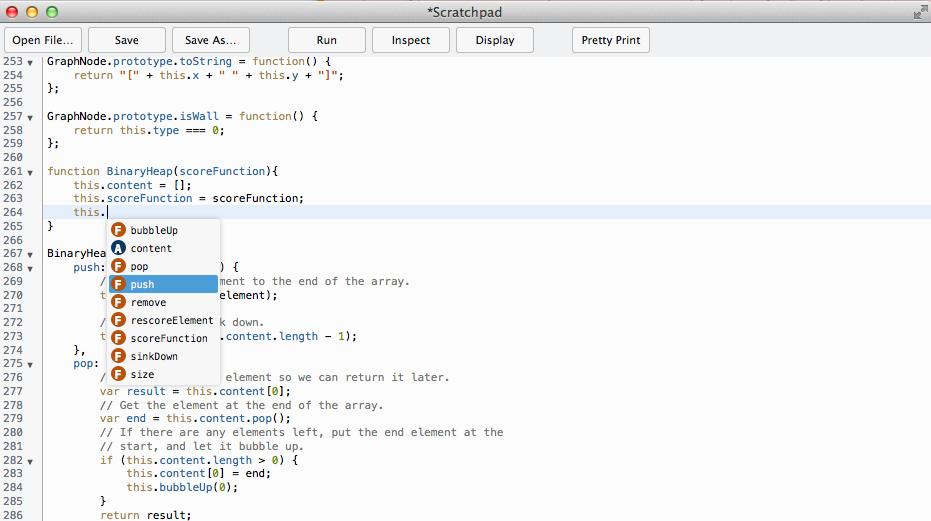This screenshot has height=521, width=931.
Task: Choose rescoreElement from the autocomplete list
Action: pyautogui.click(x=163, y=320)
